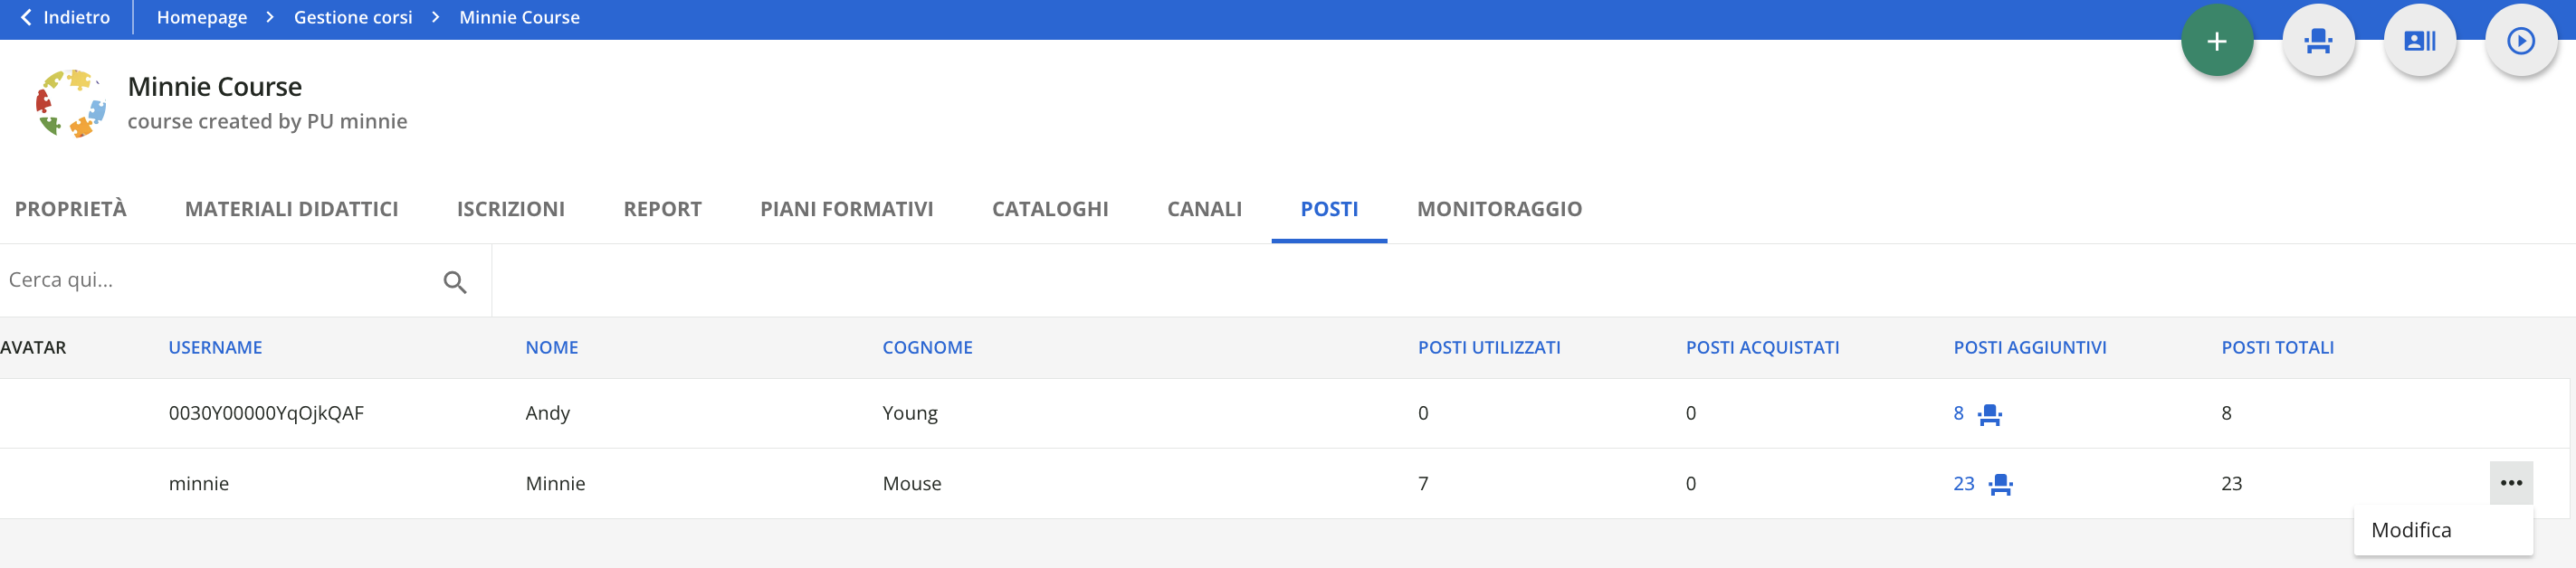The height and width of the screenshot is (568, 2576).
Task: Navigate to Gestione corsi via breadcrumb
Action: (x=352, y=17)
